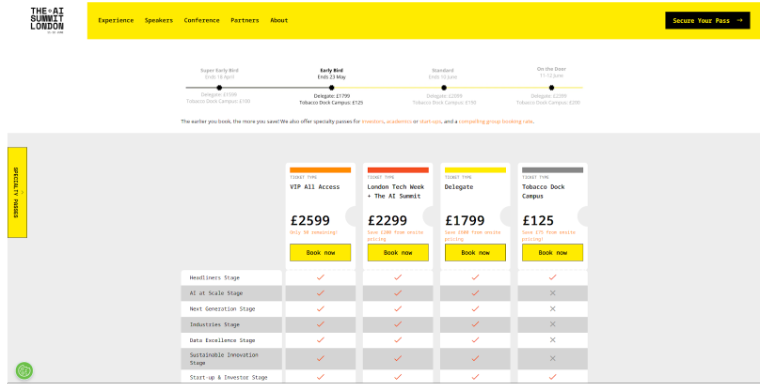Click the £125 Tobacco Dock Campus price
Viewport: 764px width, 386px height.
tap(538, 221)
